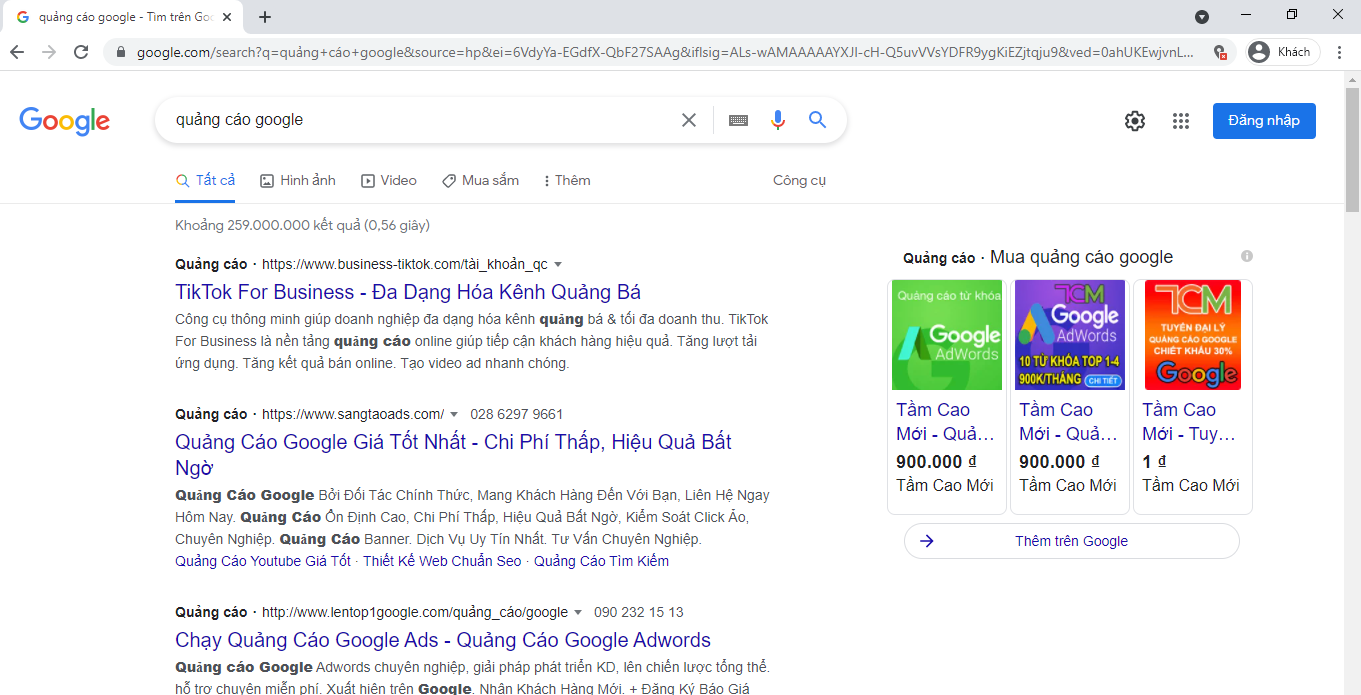Submit search using magnifier icon

pyautogui.click(x=817, y=120)
